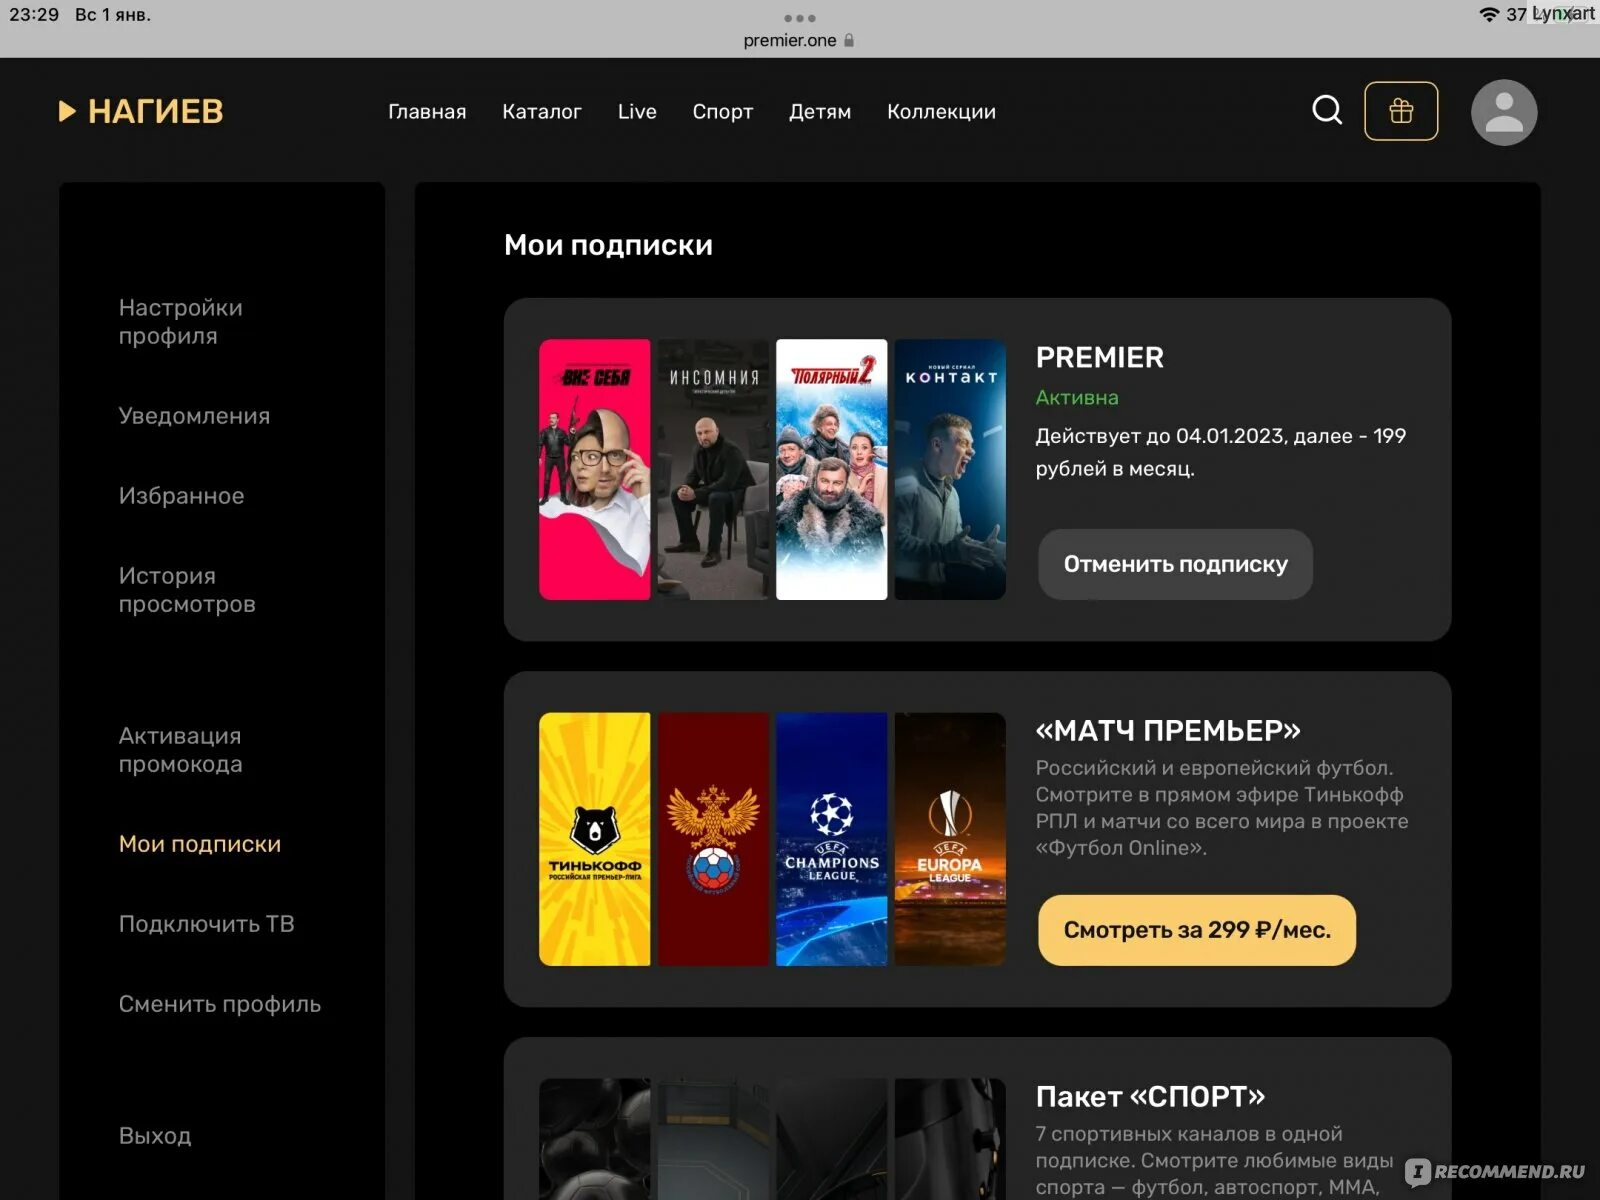Tap the Safari three-dots multitasking icon
The image size is (1600, 1200).
click(800, 18)
